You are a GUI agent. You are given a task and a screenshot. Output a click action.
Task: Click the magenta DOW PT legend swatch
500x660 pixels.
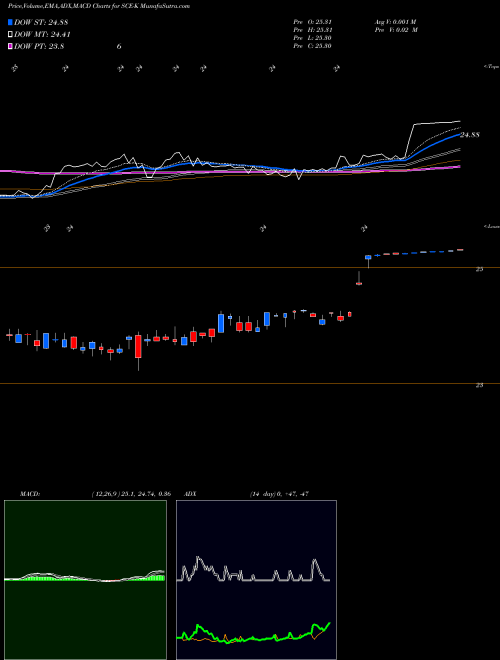[x=10, y=47]
